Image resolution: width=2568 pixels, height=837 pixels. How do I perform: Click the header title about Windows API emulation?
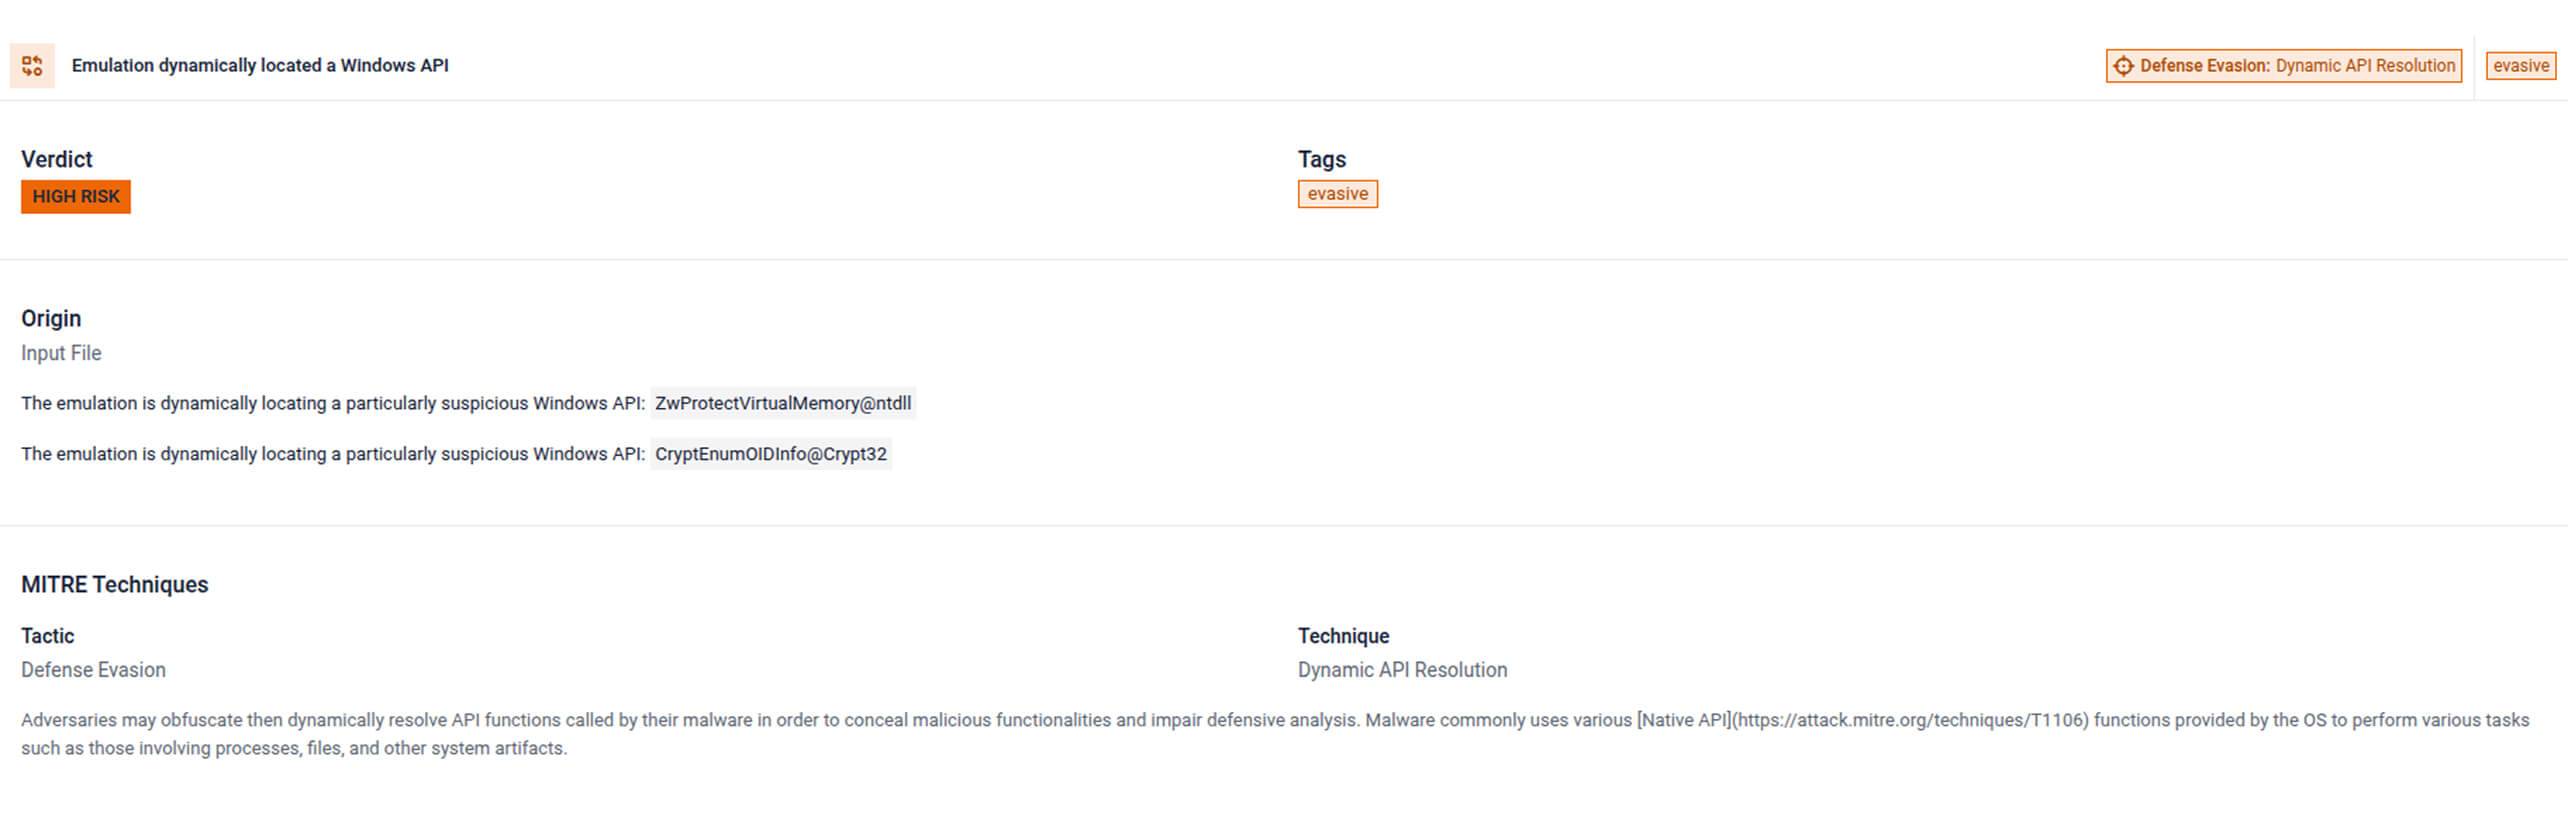260,66
